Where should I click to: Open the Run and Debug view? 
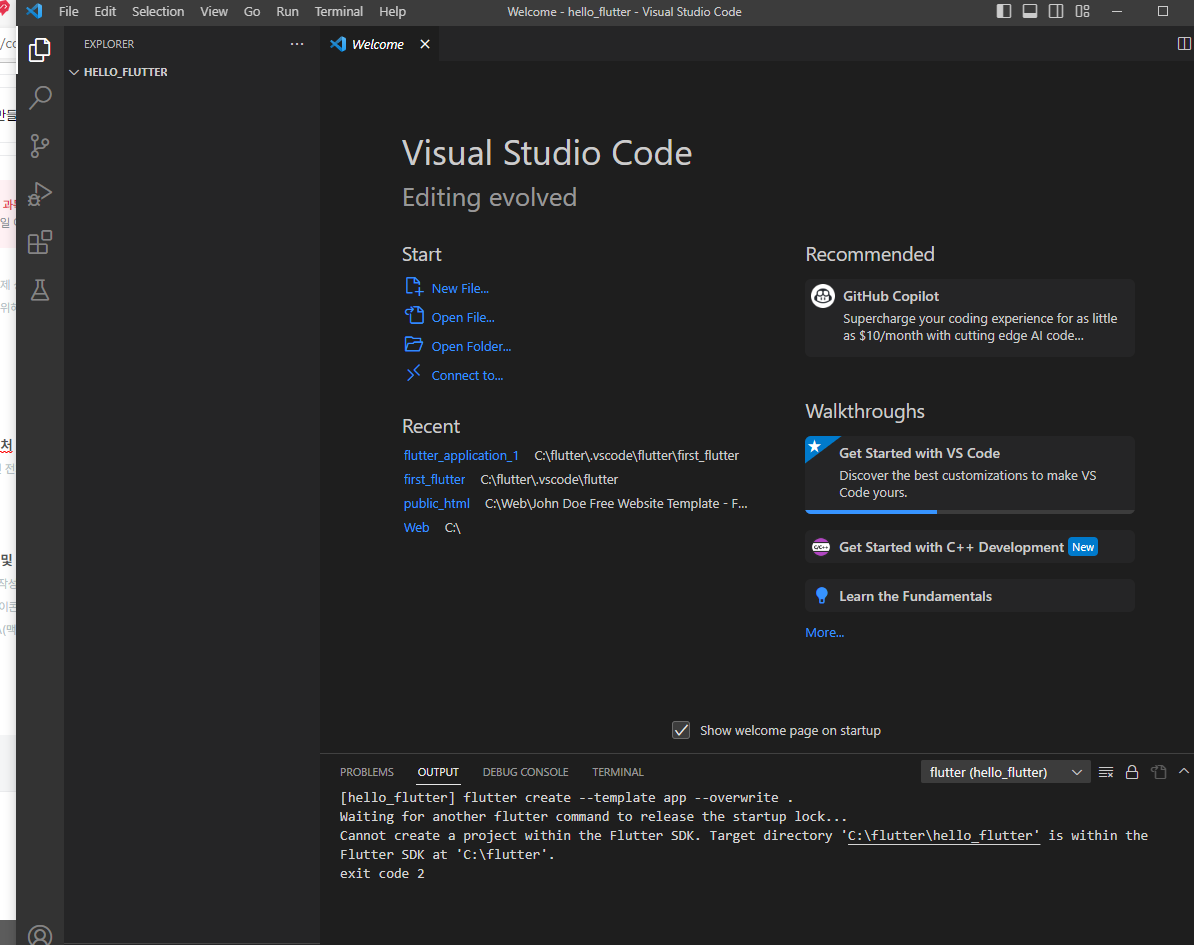click(x=40, y=194)
